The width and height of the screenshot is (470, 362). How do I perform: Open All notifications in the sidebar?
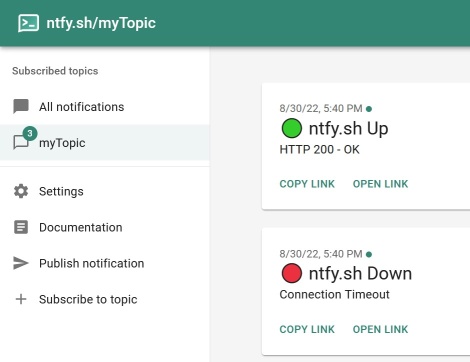[x=105, y=107]
